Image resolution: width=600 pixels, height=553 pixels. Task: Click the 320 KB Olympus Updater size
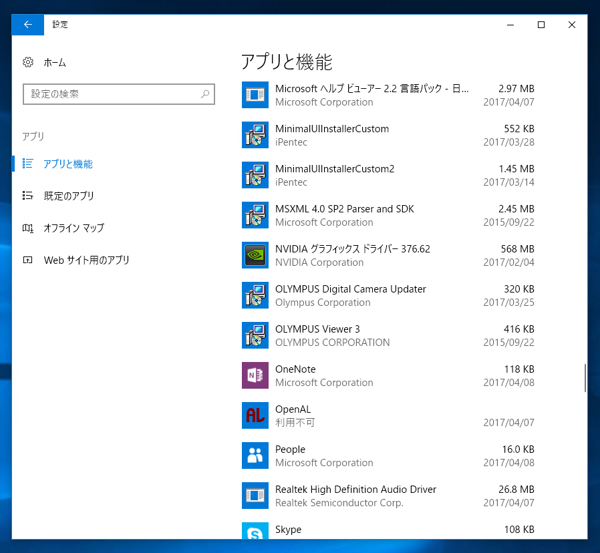click(x=519, y=289)
